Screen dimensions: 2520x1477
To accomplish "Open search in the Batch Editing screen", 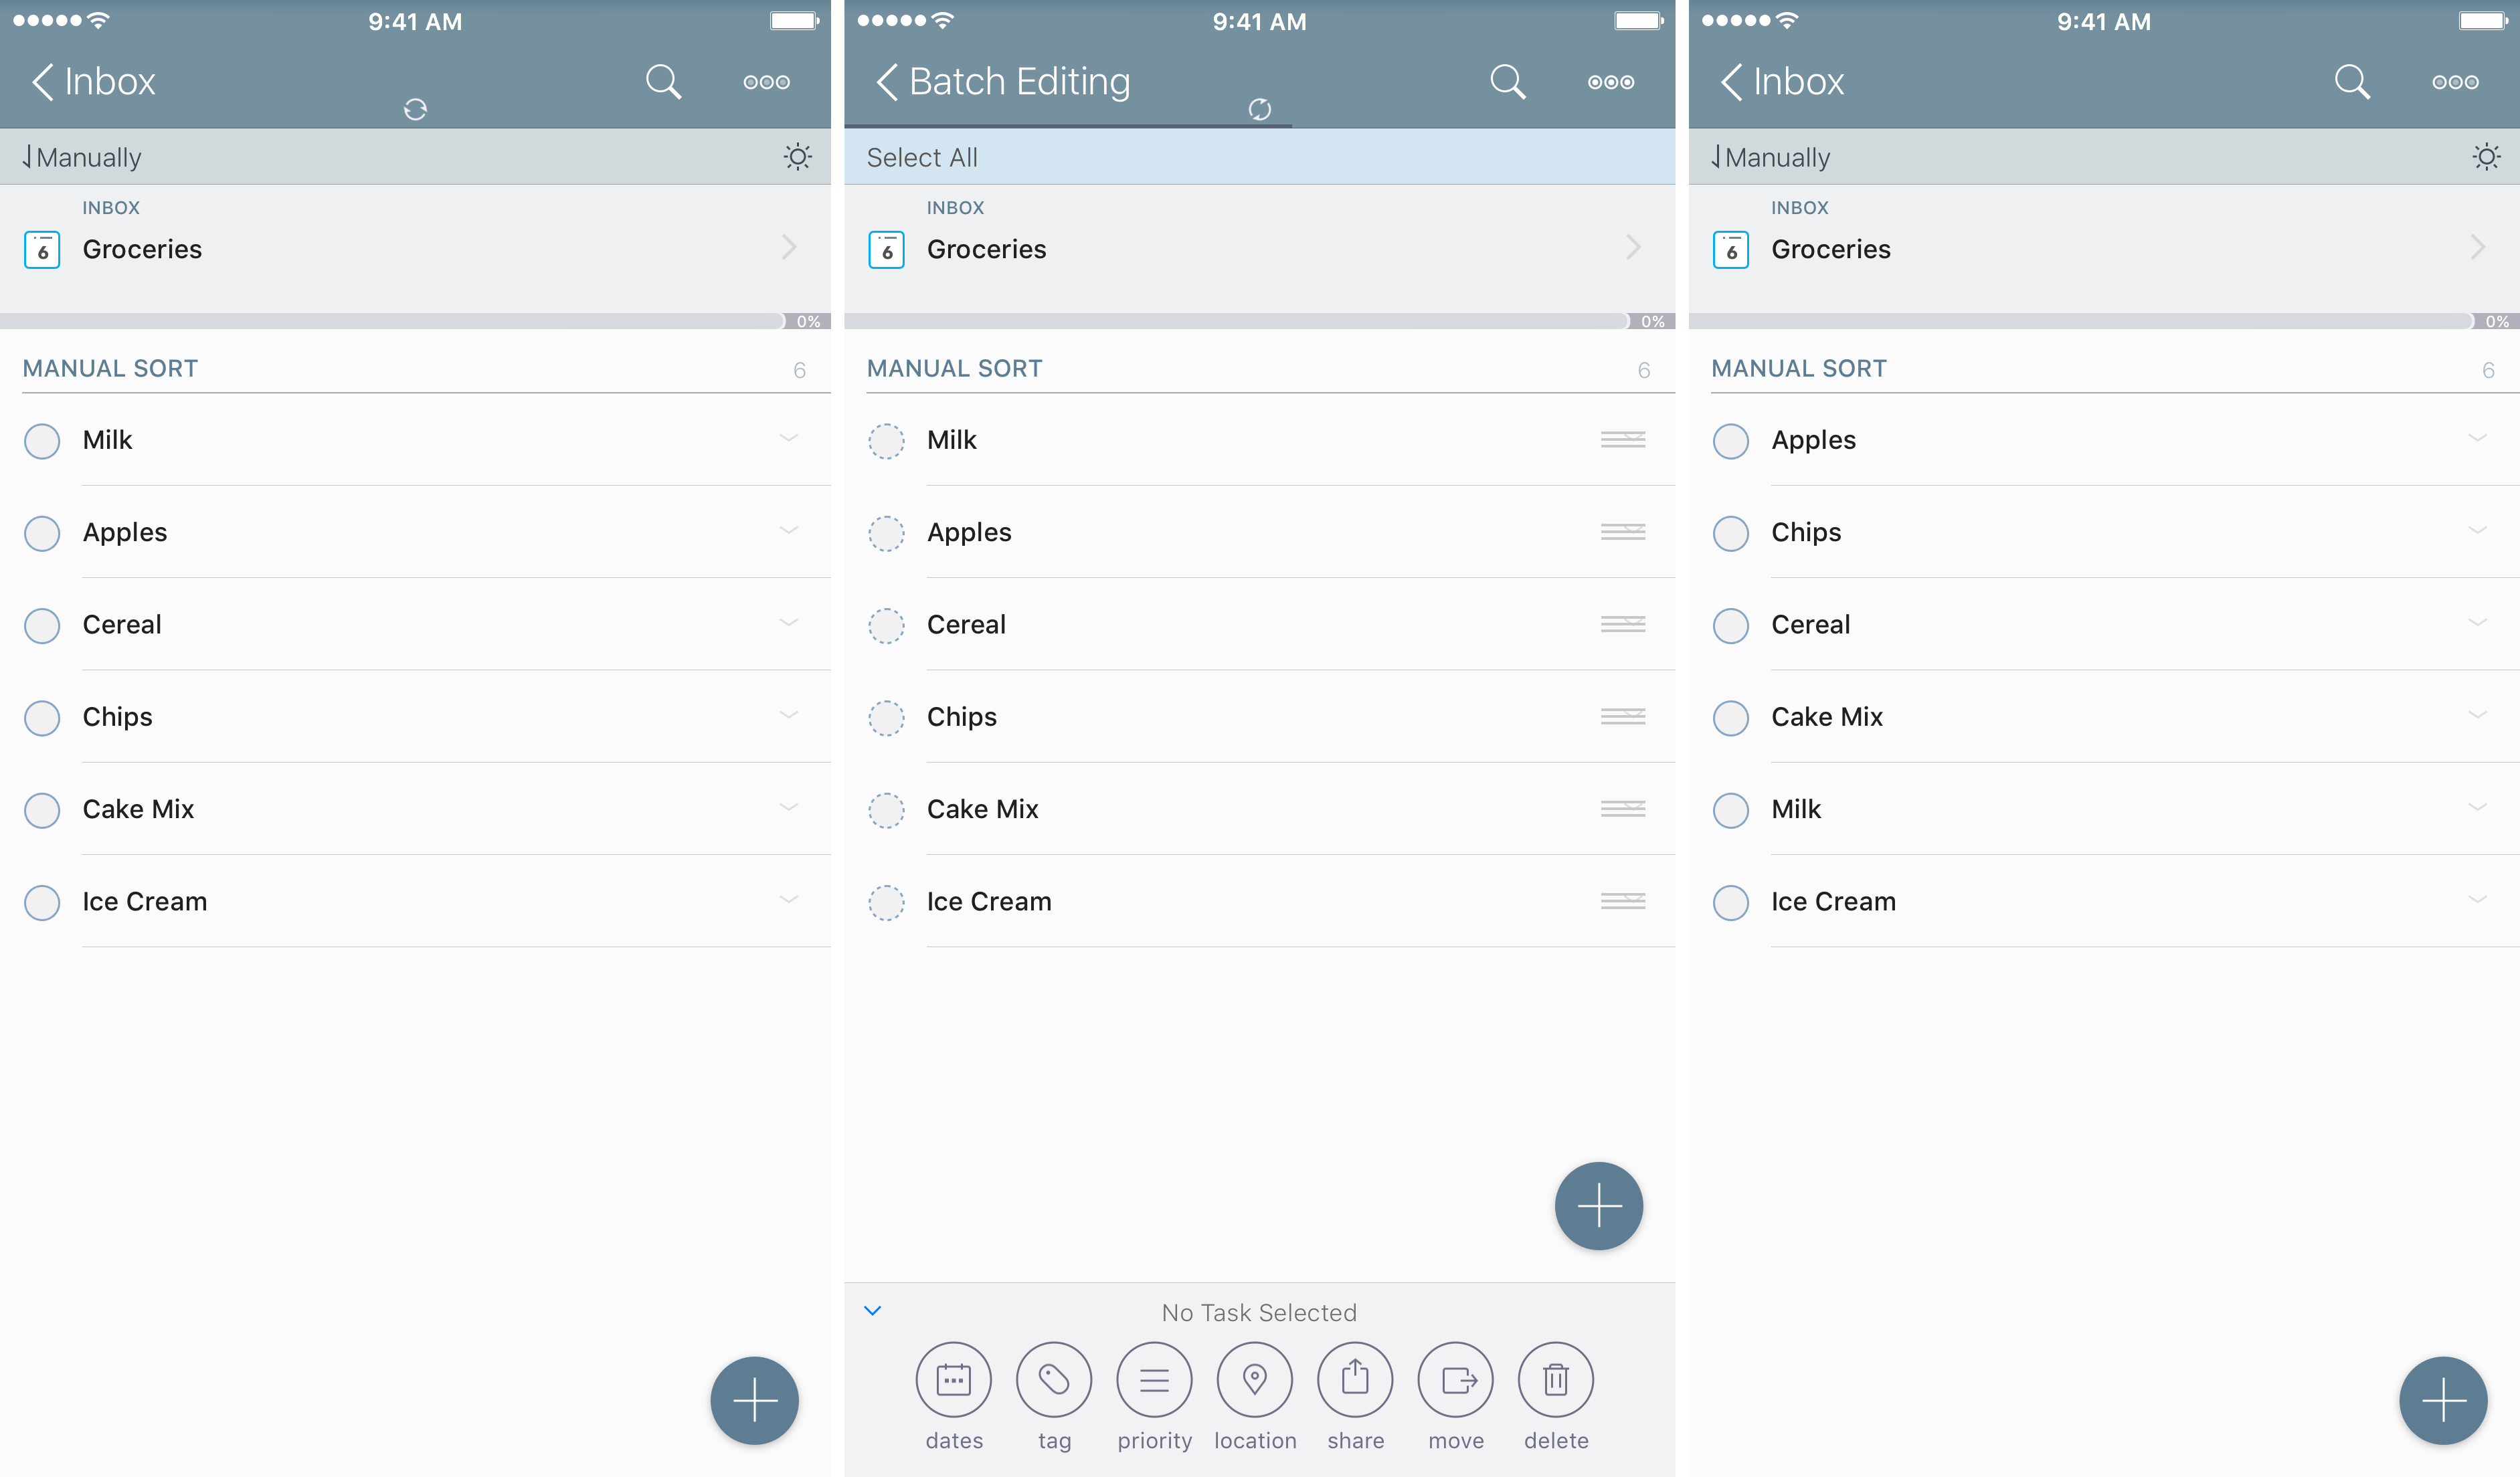I will pos(1507,82).
